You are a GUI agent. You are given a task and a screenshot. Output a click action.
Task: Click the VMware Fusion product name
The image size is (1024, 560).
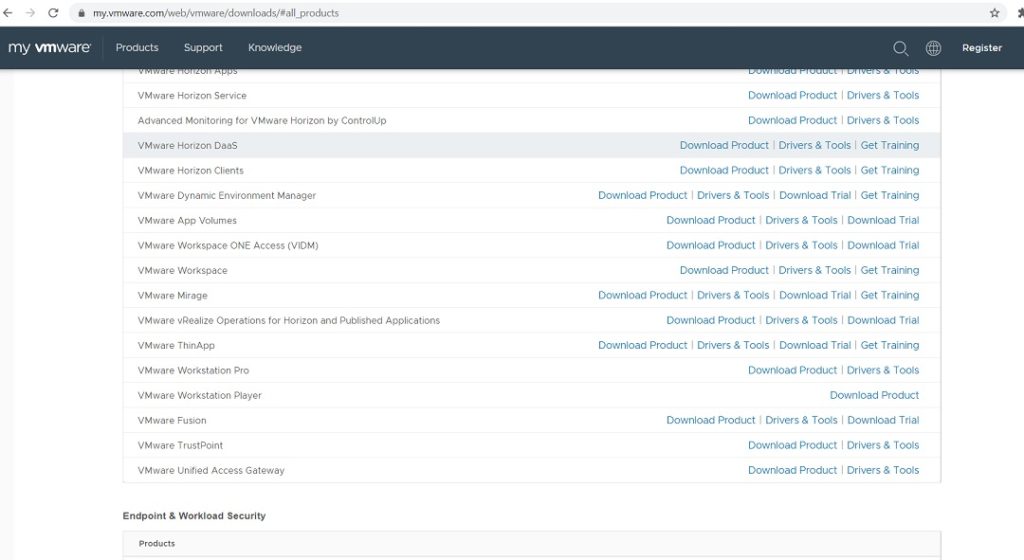pos(172,420)
